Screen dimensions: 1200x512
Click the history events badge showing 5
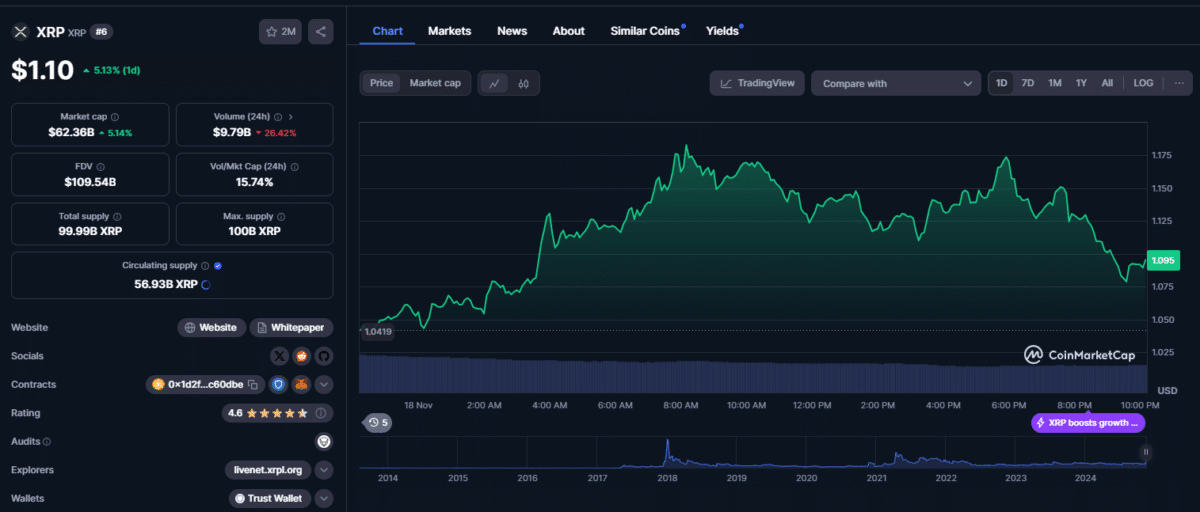[378, 423]
